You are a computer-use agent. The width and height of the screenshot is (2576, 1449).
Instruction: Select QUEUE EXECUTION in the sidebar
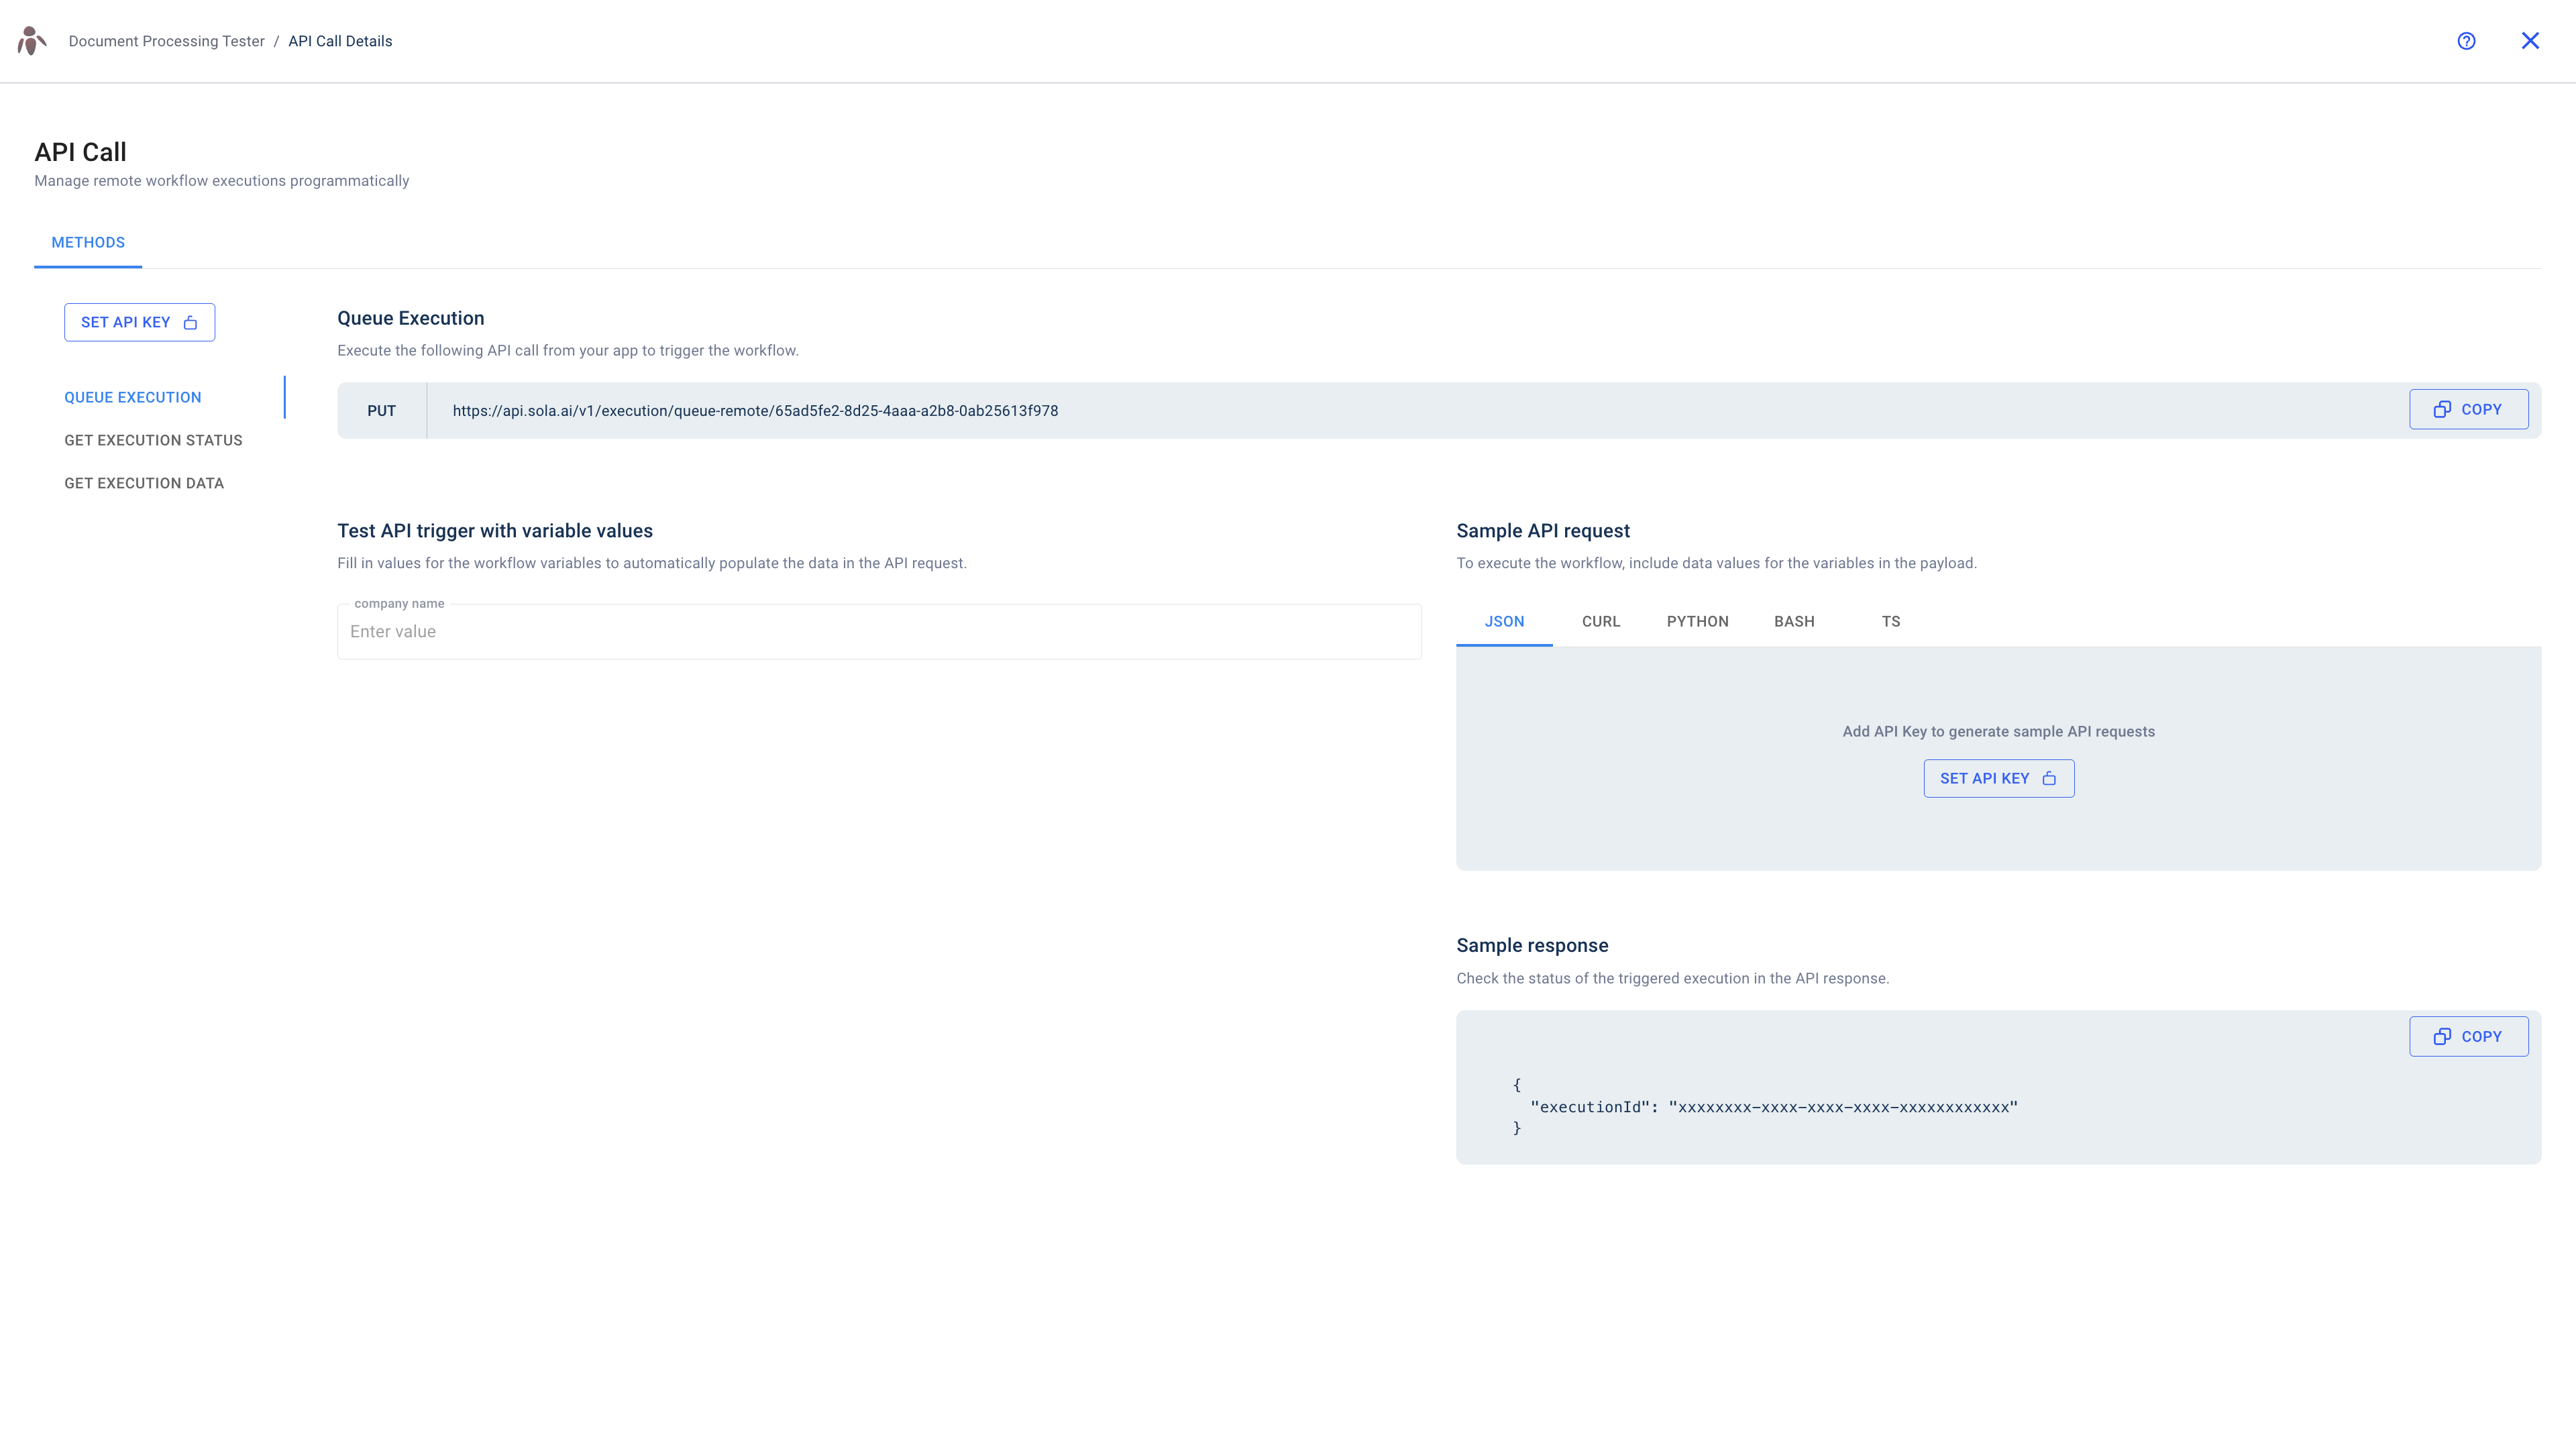pos(133,397)
